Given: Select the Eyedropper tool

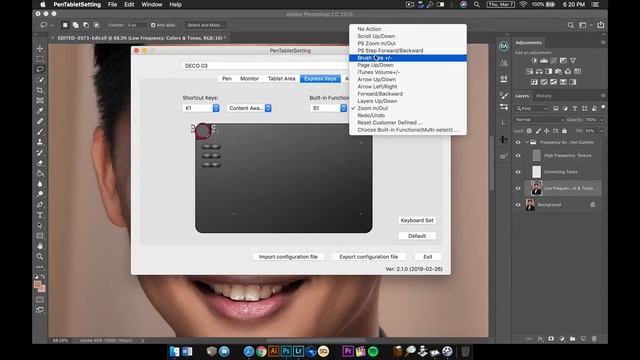Looking at the screenshot, I should coord(40,111).
